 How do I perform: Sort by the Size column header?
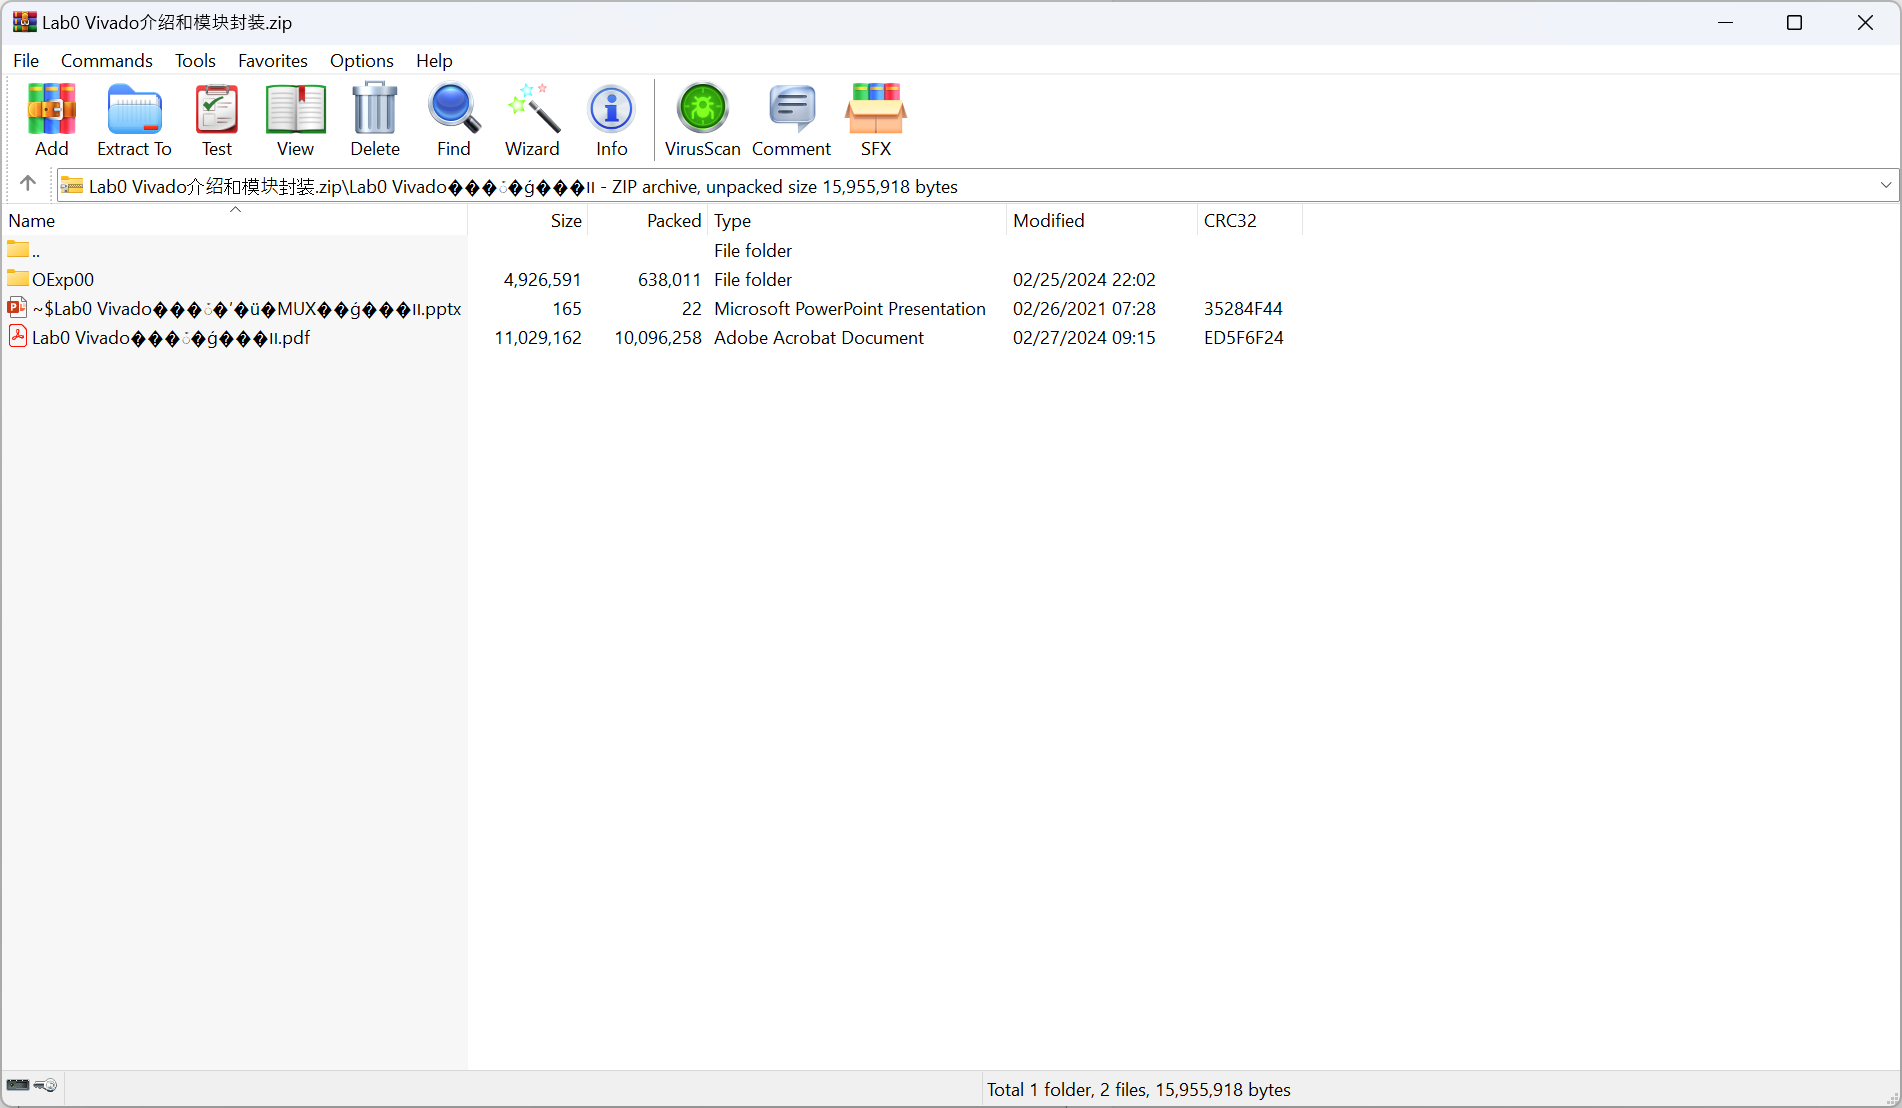[528, 221]
